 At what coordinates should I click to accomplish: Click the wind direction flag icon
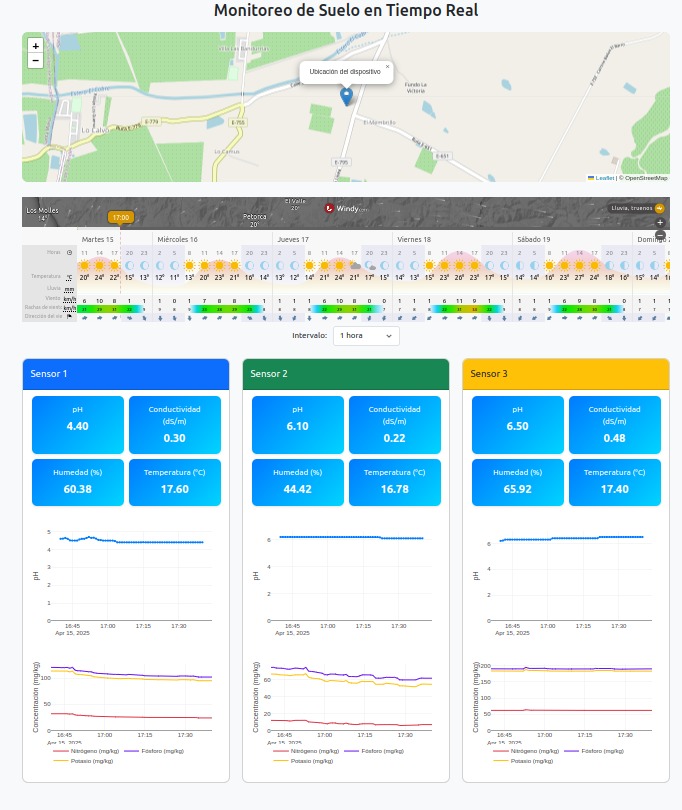click(69, 317)
